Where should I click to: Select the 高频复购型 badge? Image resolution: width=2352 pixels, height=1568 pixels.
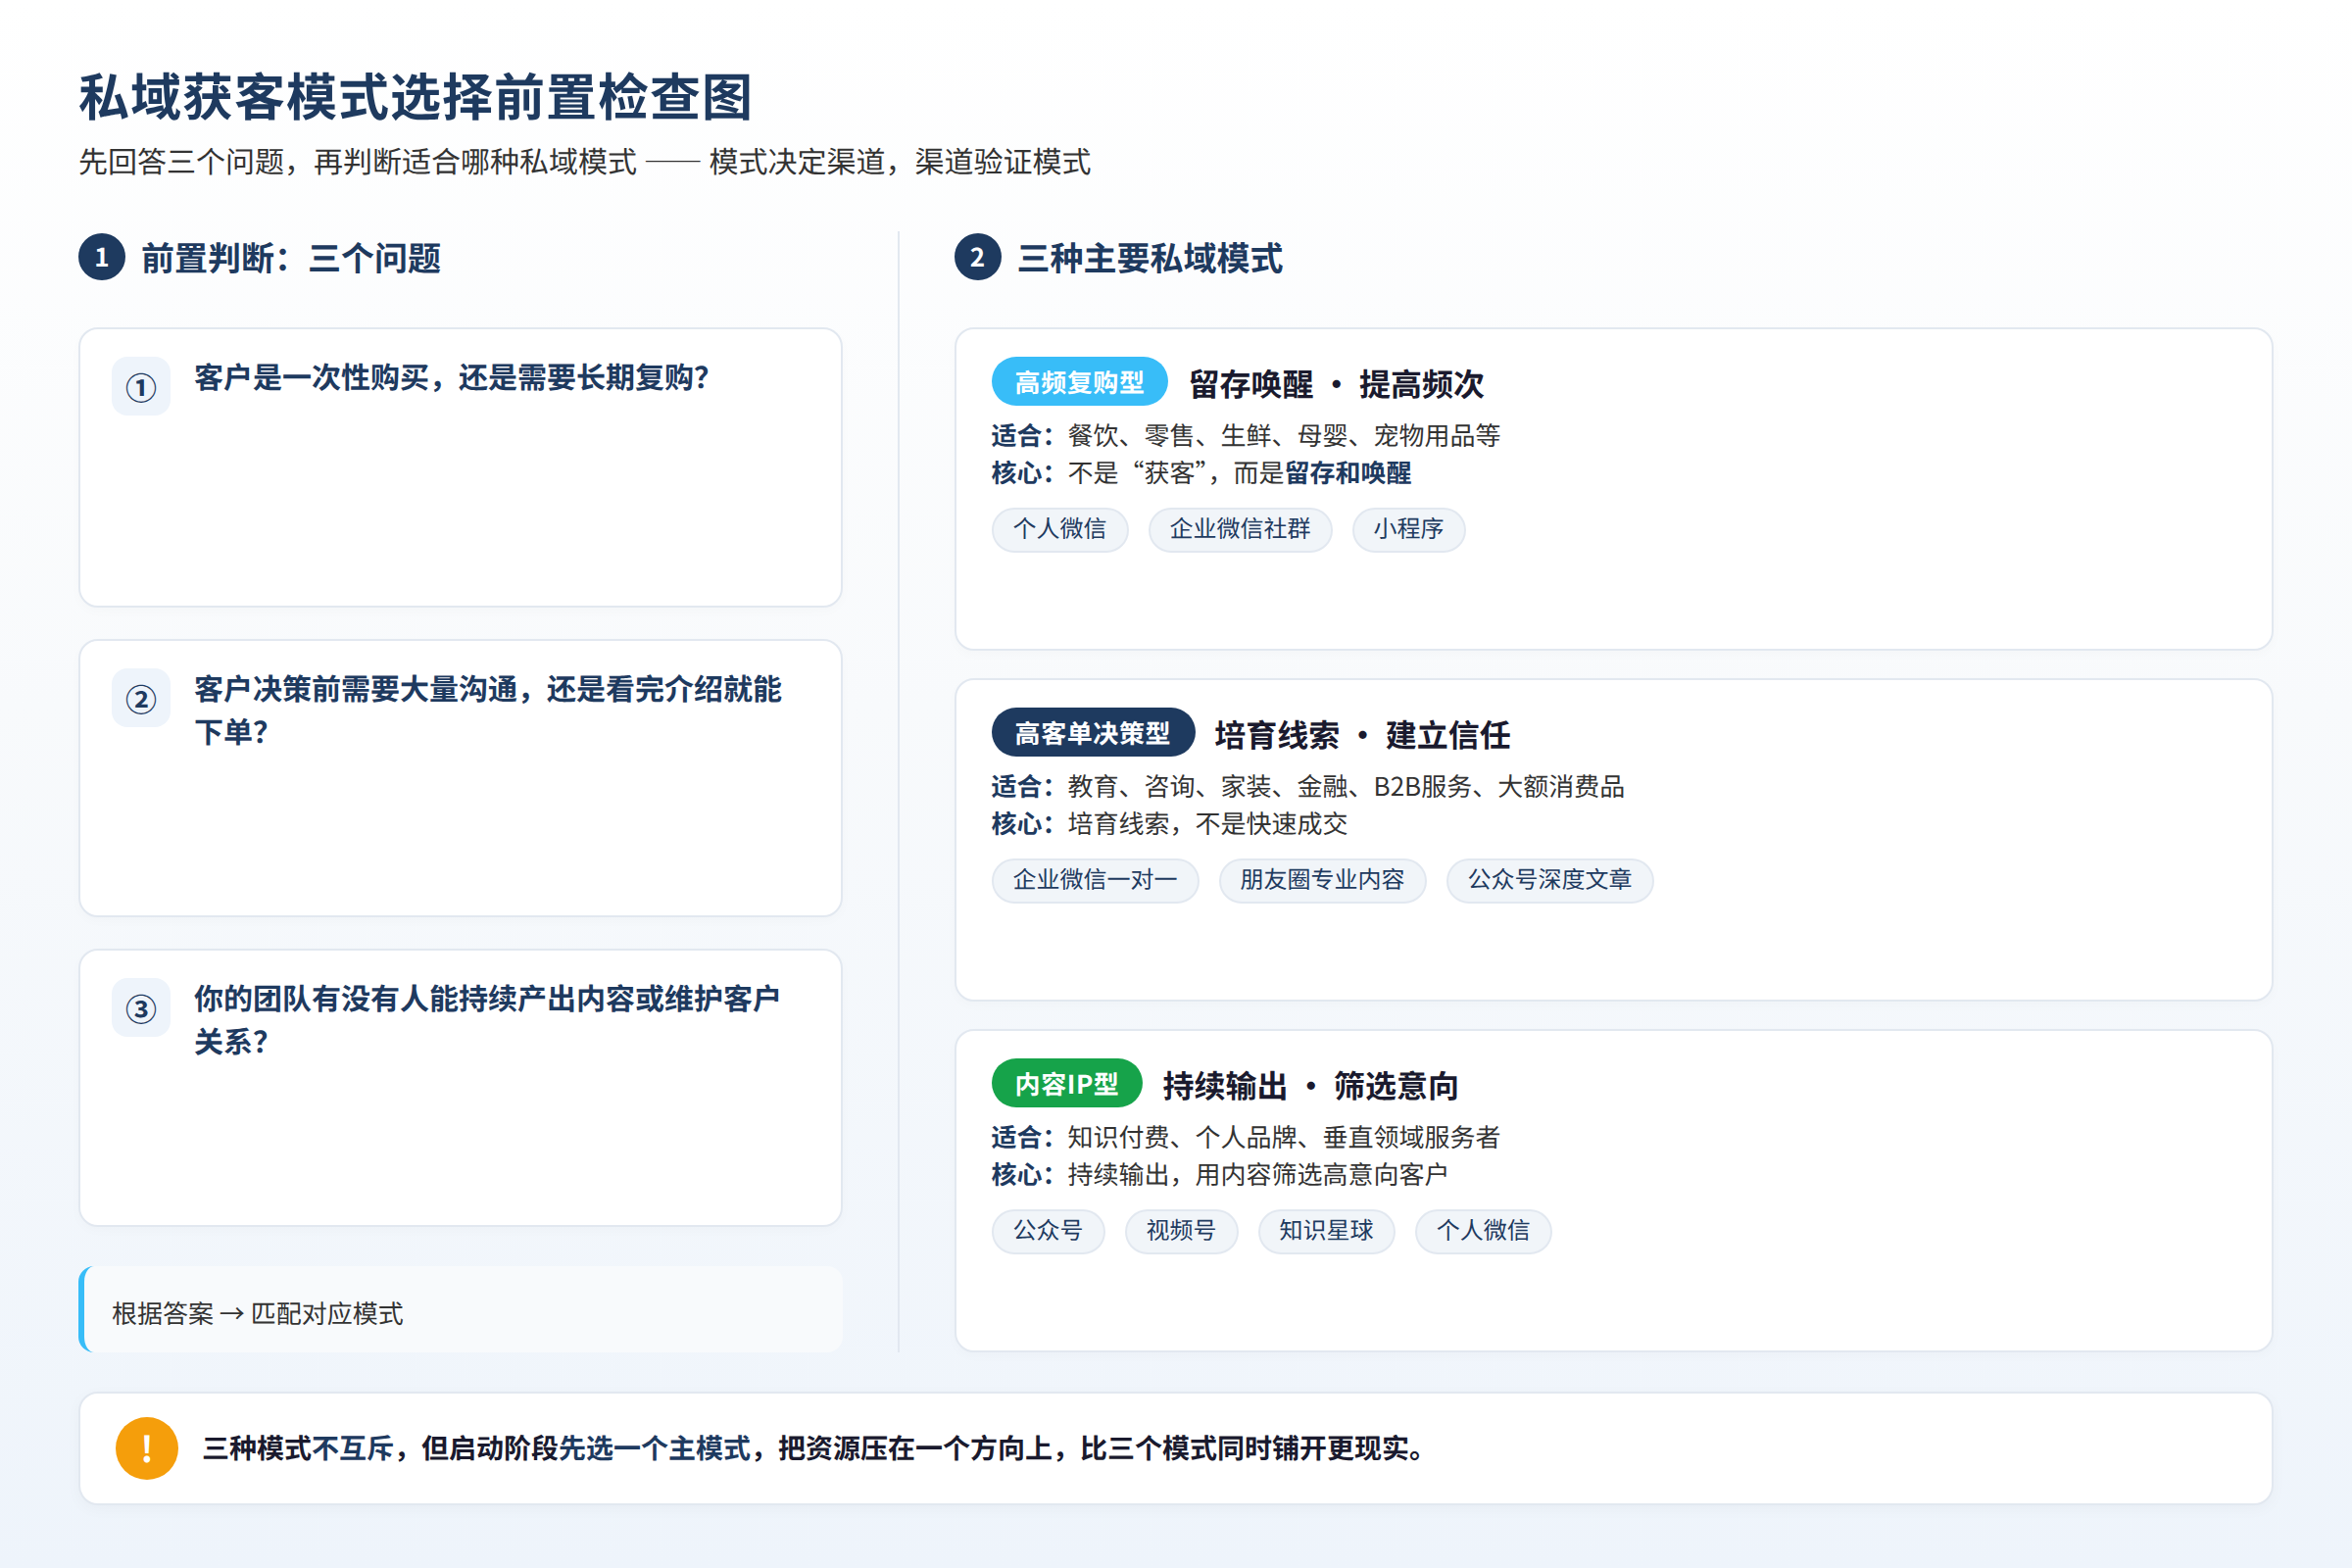(x=1080, y=382)
